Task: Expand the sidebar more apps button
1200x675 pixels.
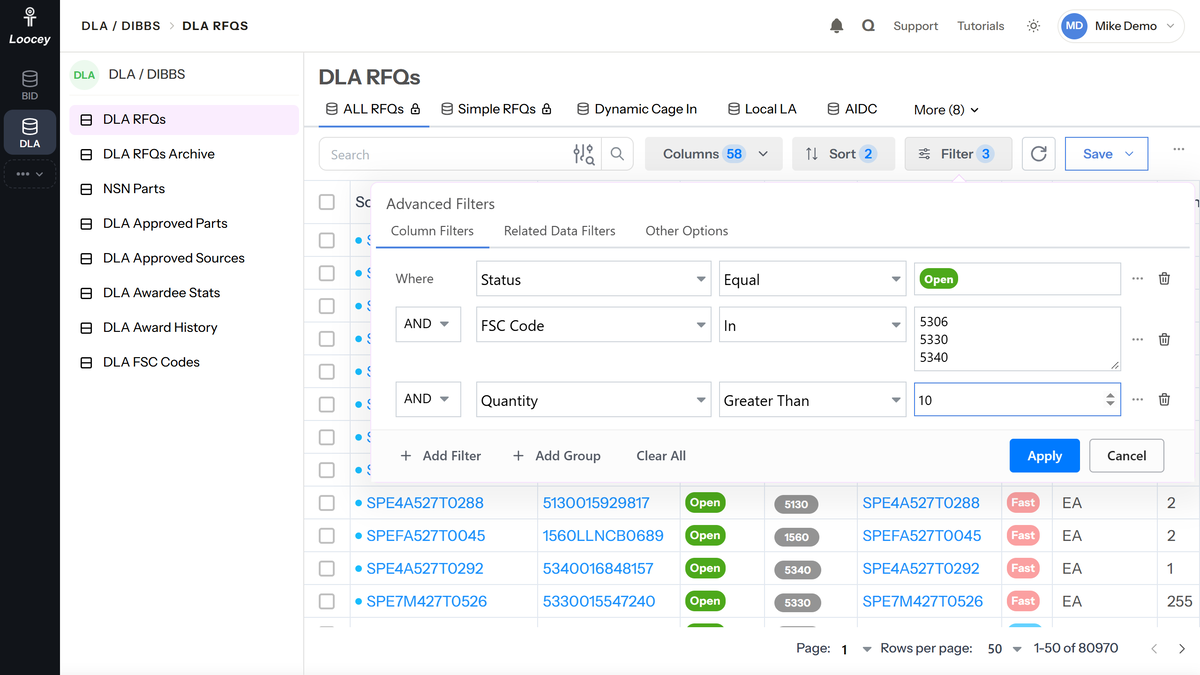Action: (30, 174)
